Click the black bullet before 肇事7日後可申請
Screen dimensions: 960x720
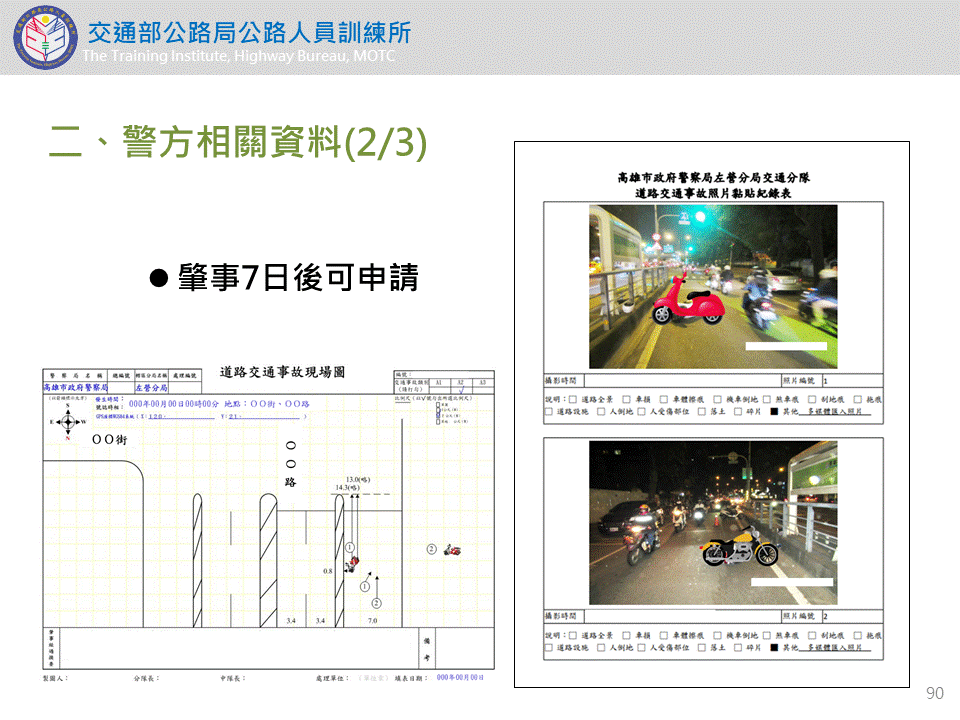[156, 277]
